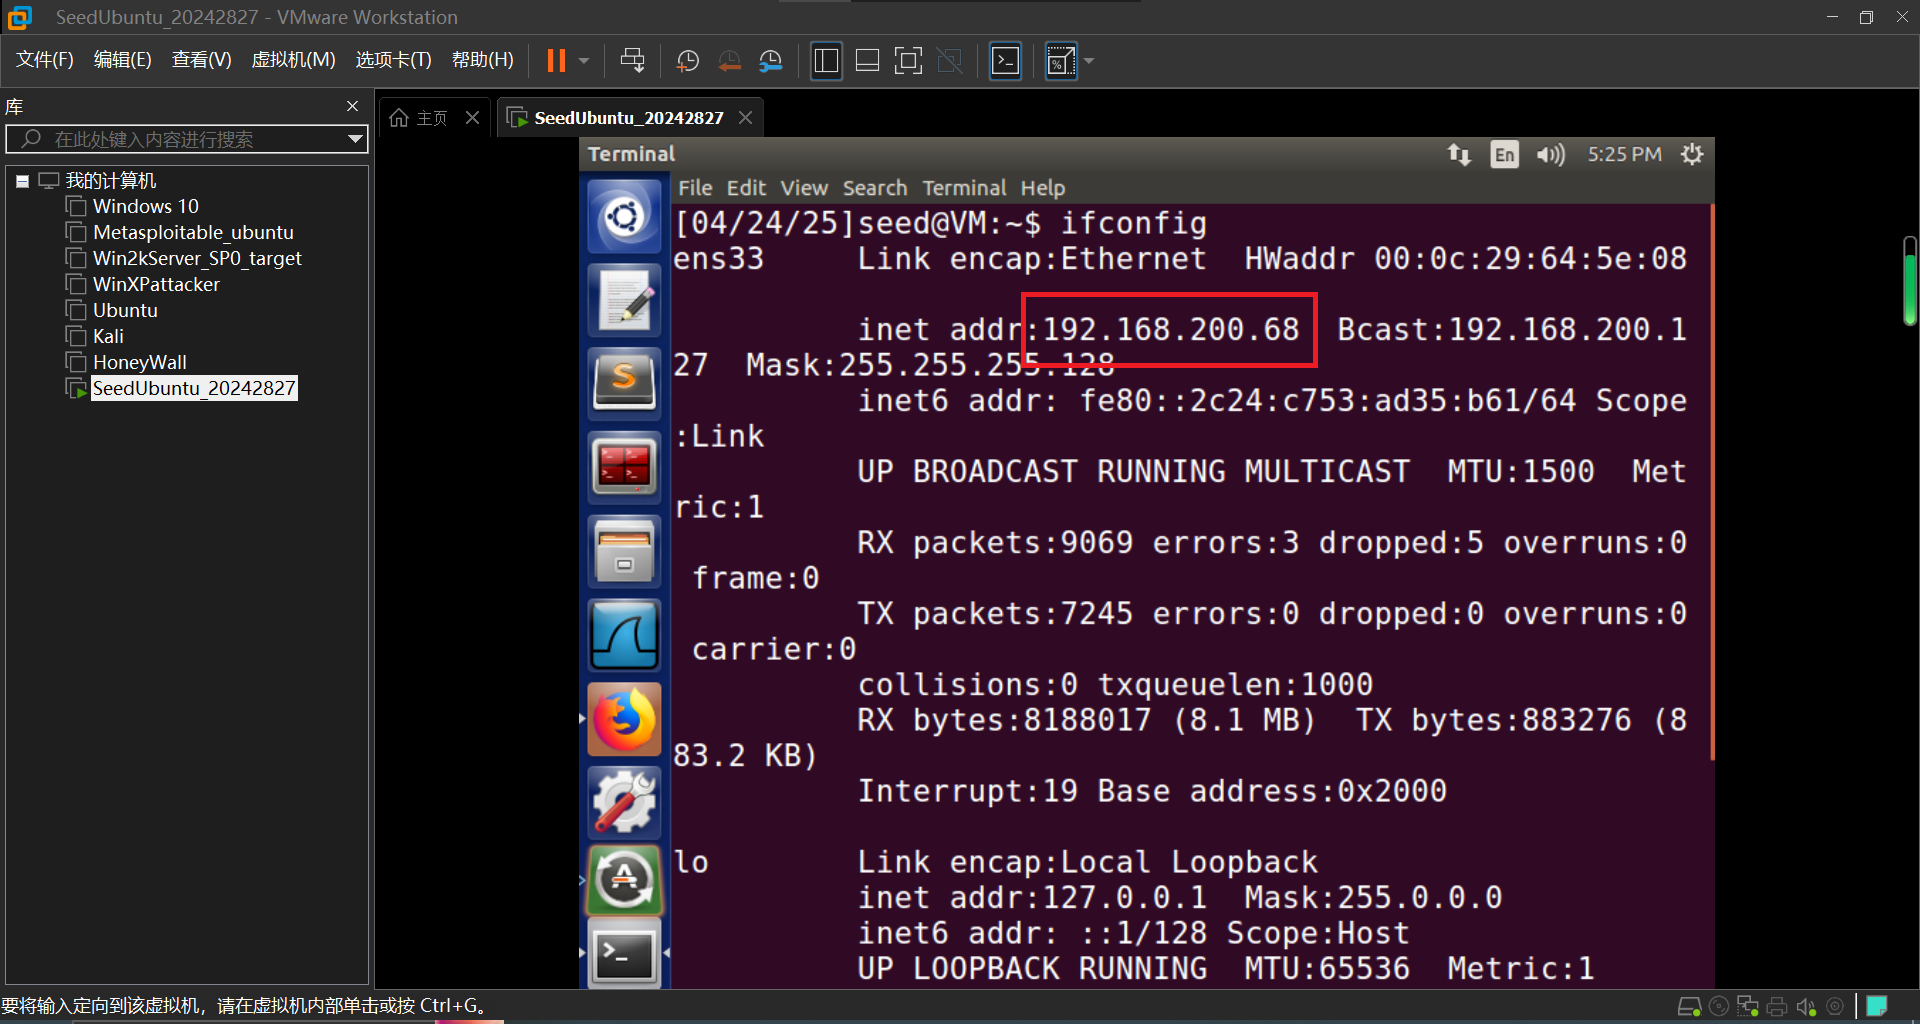Launch Terminator from the Ubuntu dock
The height and width of the screenshot is (1024, 1920).
624,467
